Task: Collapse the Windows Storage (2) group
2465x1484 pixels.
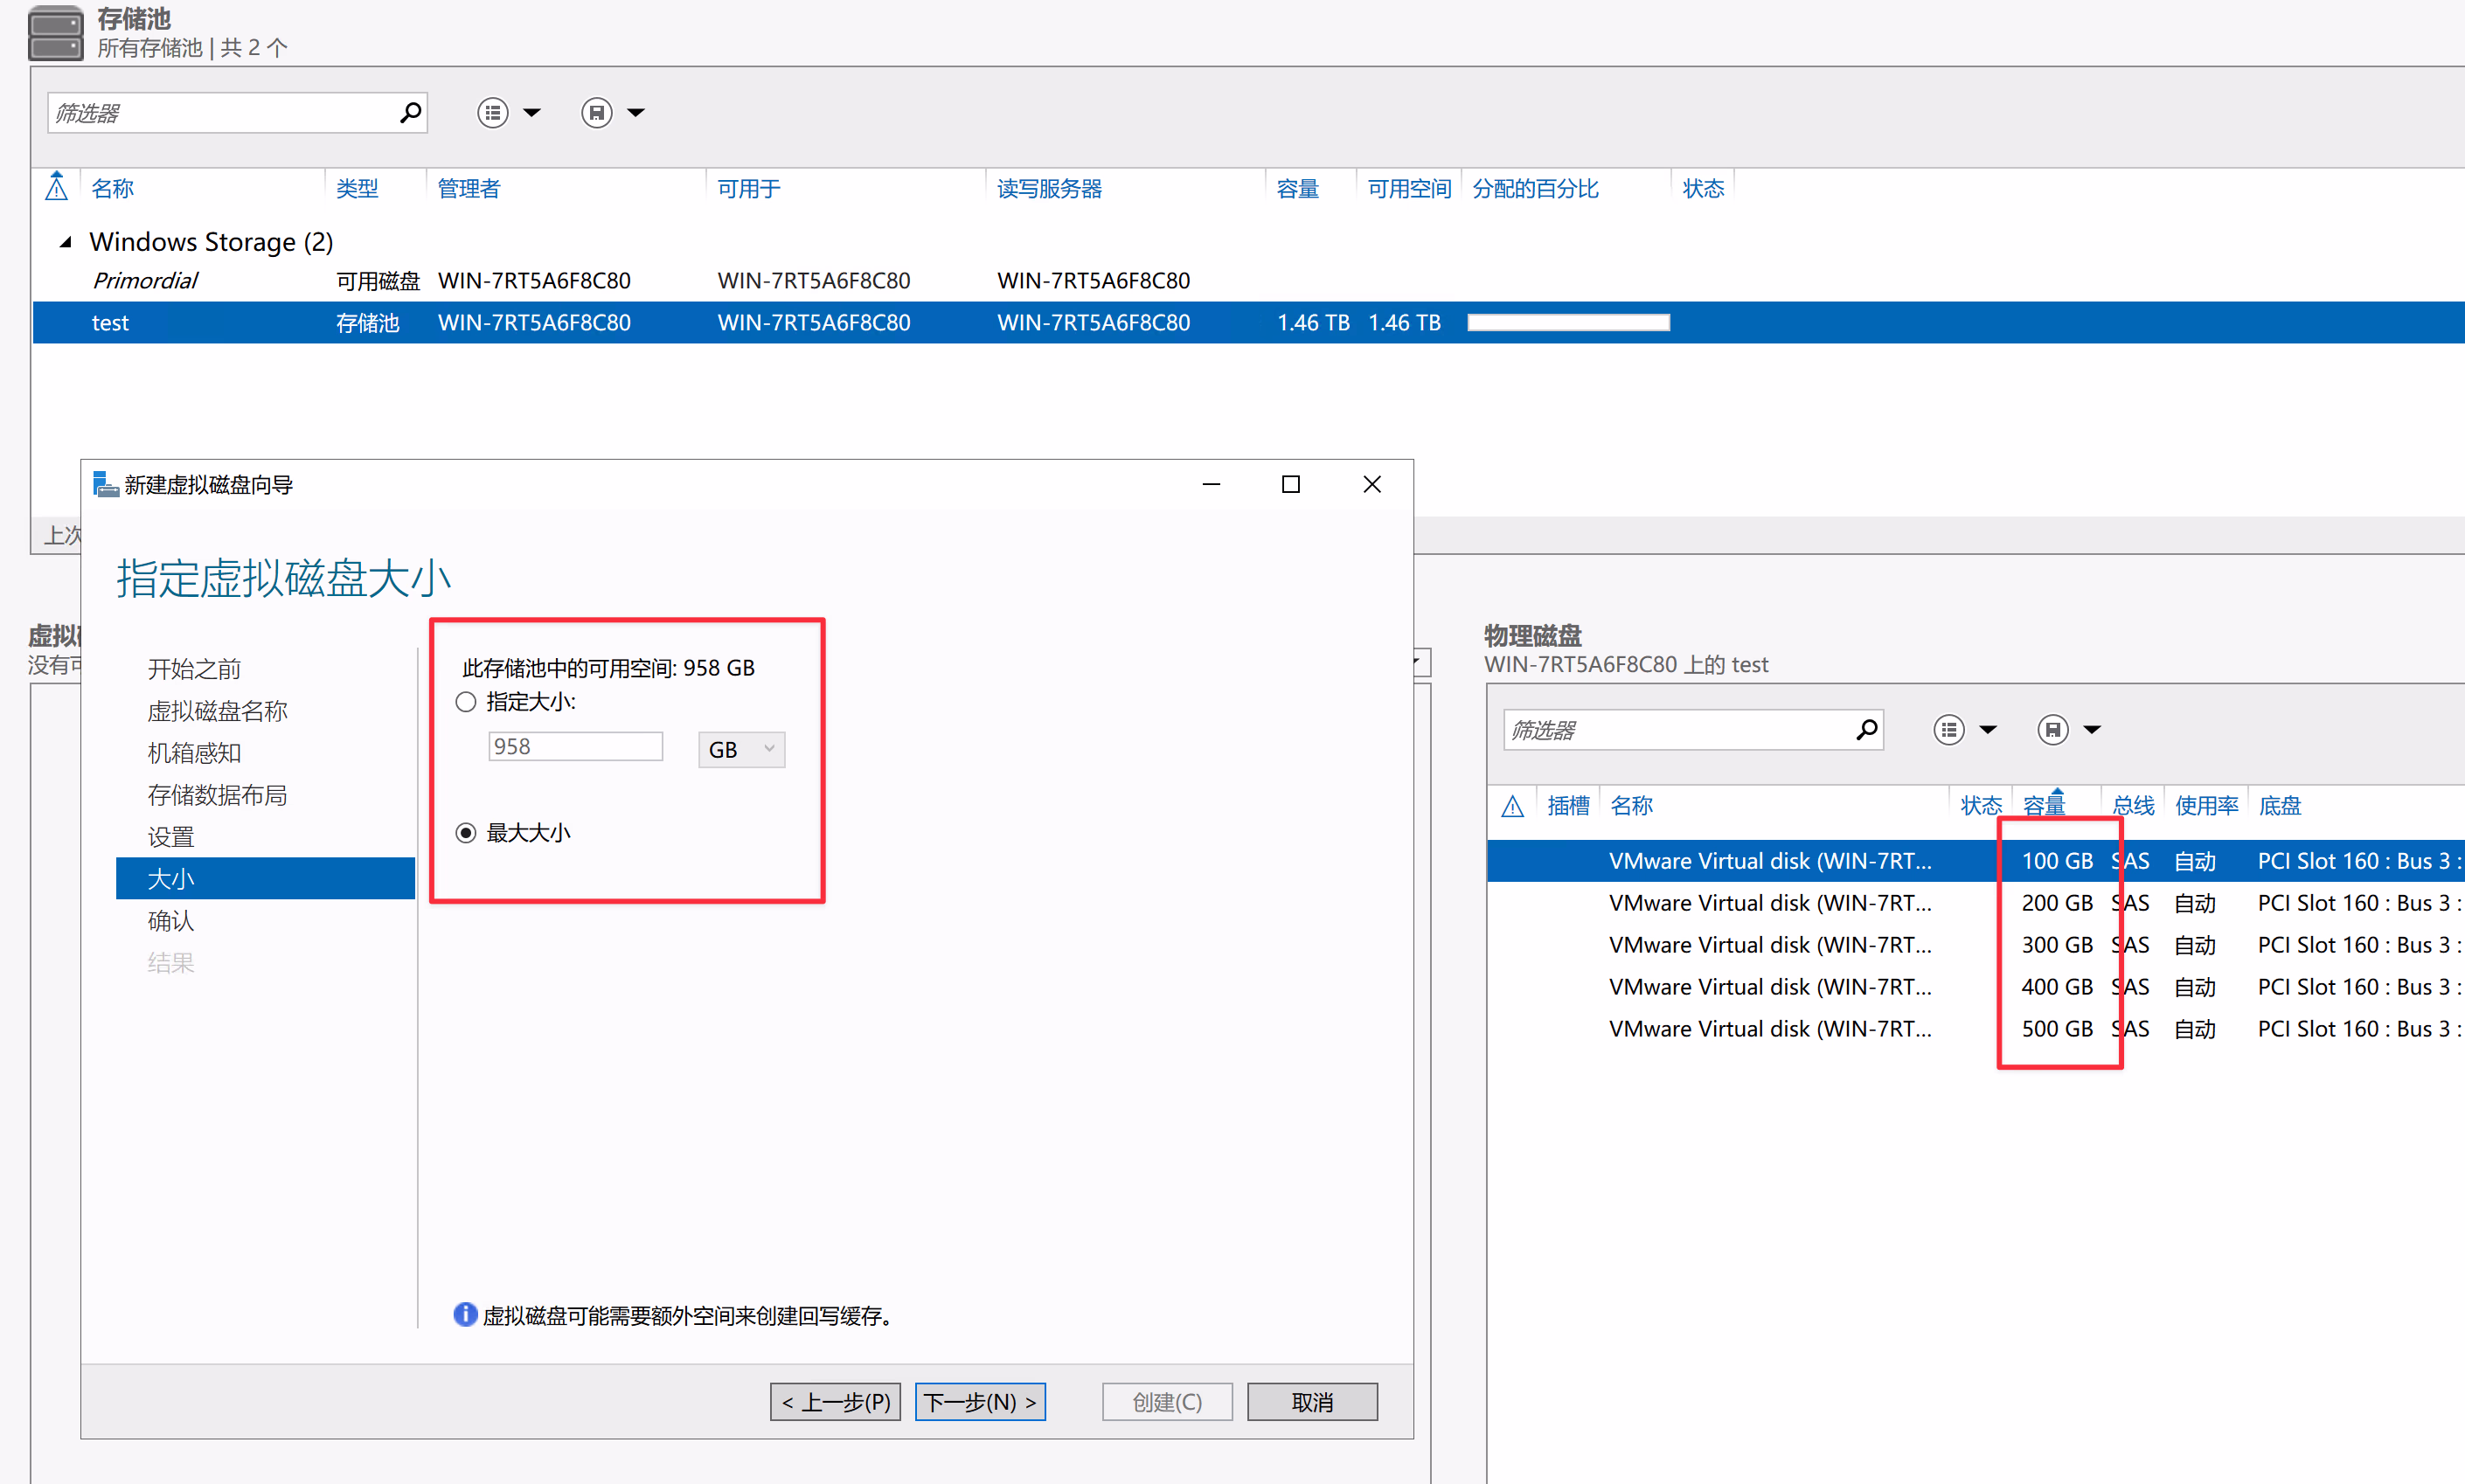Action: [66, 242]
